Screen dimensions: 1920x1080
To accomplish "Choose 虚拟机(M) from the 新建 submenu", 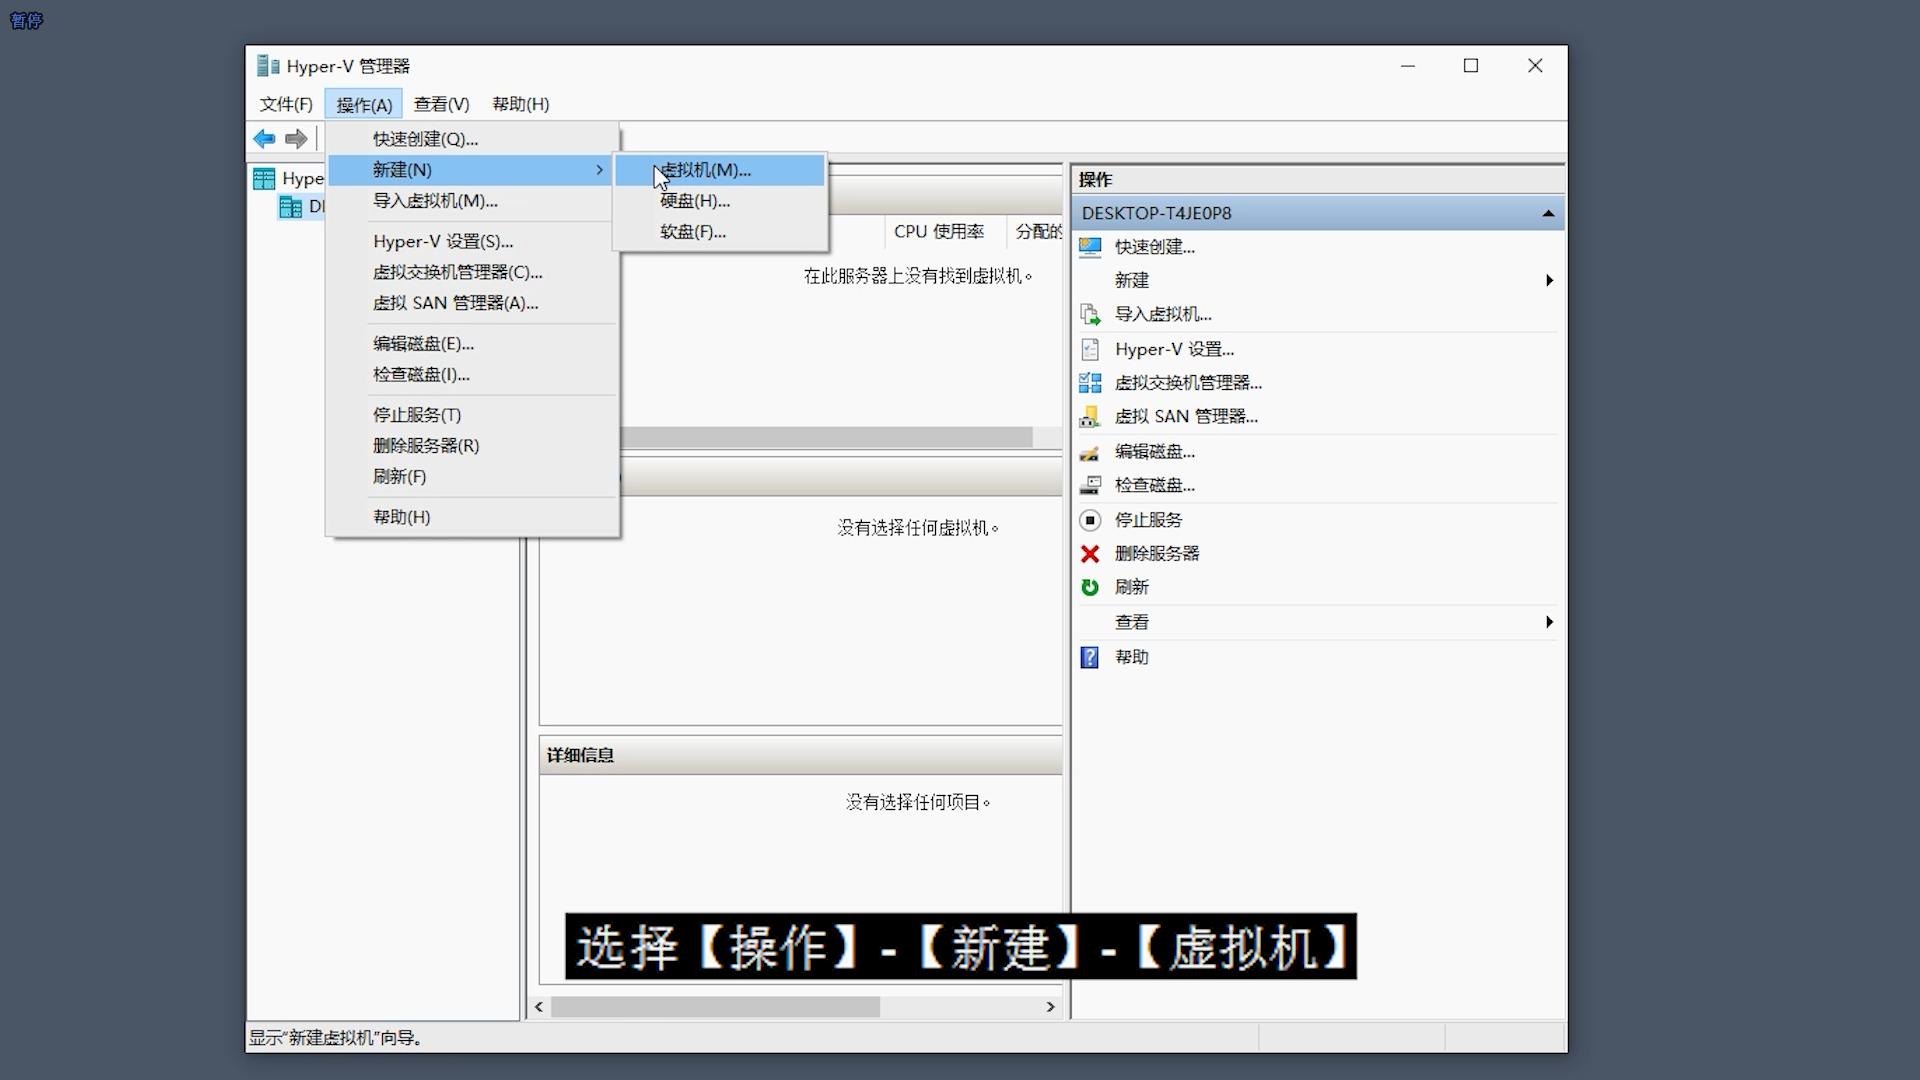I will point(704,170).
